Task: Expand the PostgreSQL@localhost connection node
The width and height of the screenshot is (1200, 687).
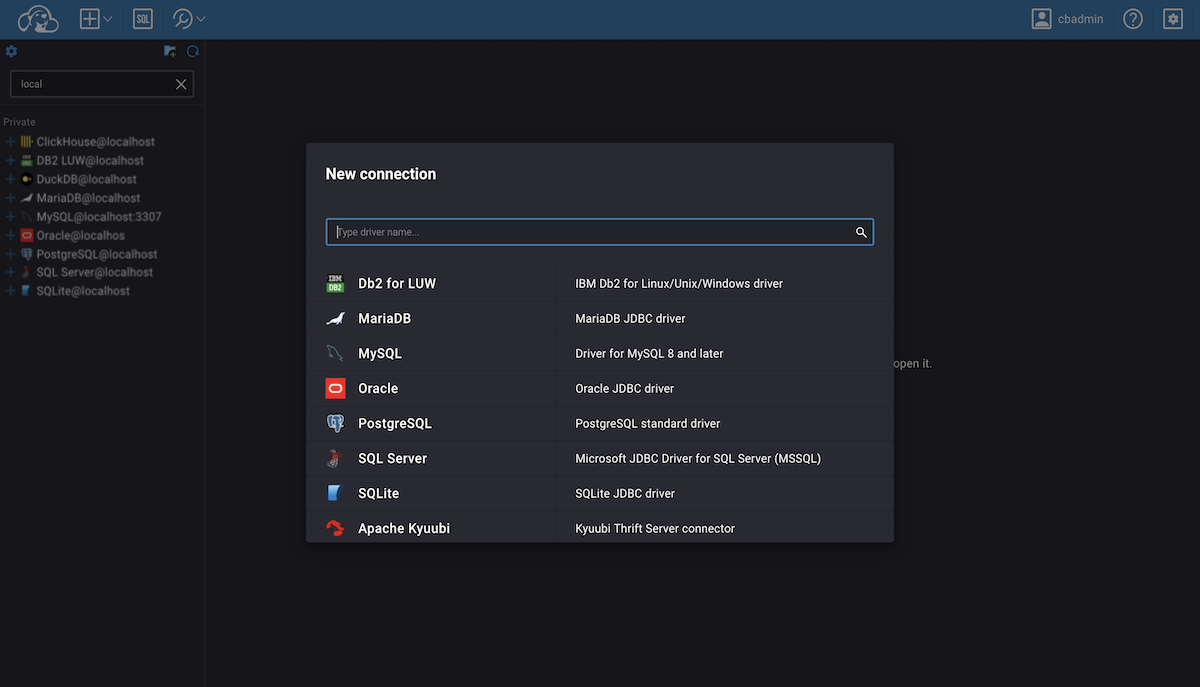Action: pos(11,254)
